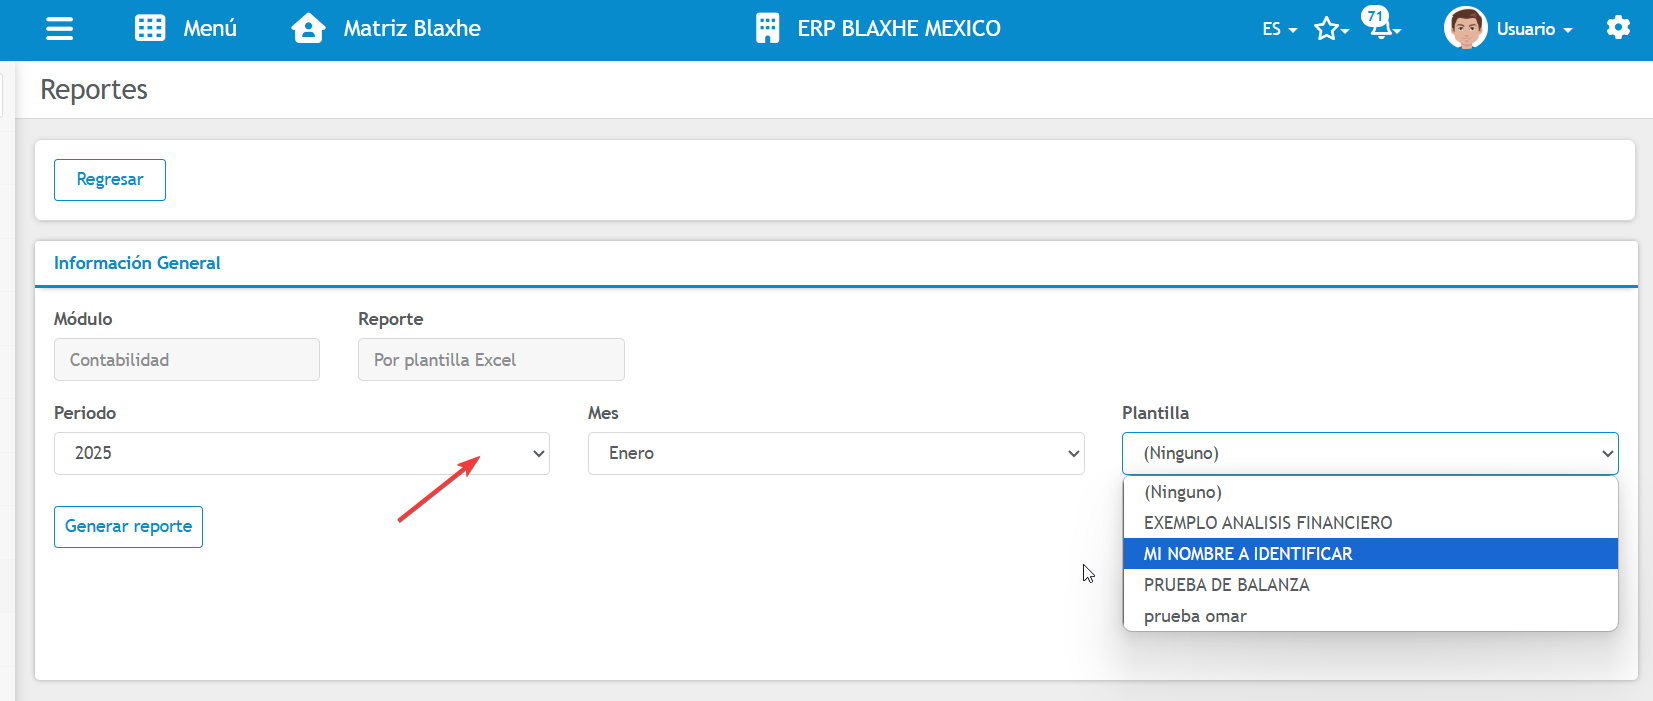Click the Mes field label
The width and height of the screenshot is (1653, 701).
click(x=603, y=413)
